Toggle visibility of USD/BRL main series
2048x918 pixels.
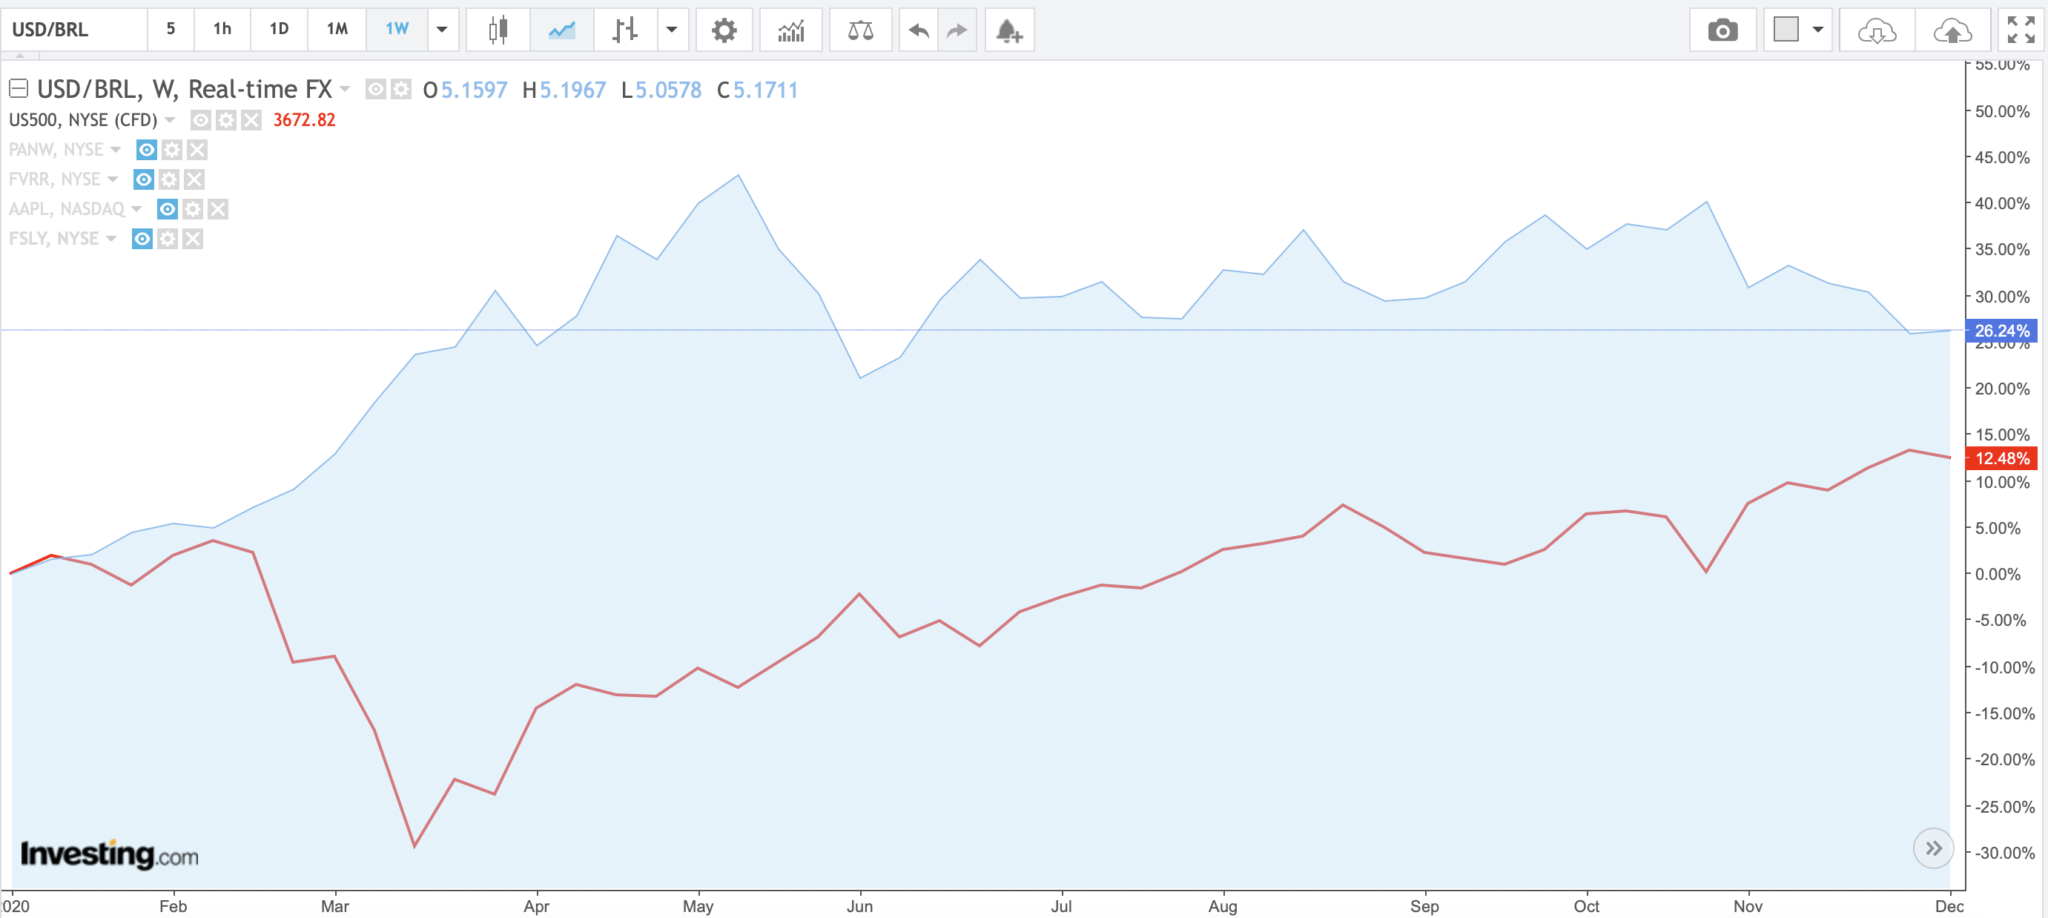[376, 90]
